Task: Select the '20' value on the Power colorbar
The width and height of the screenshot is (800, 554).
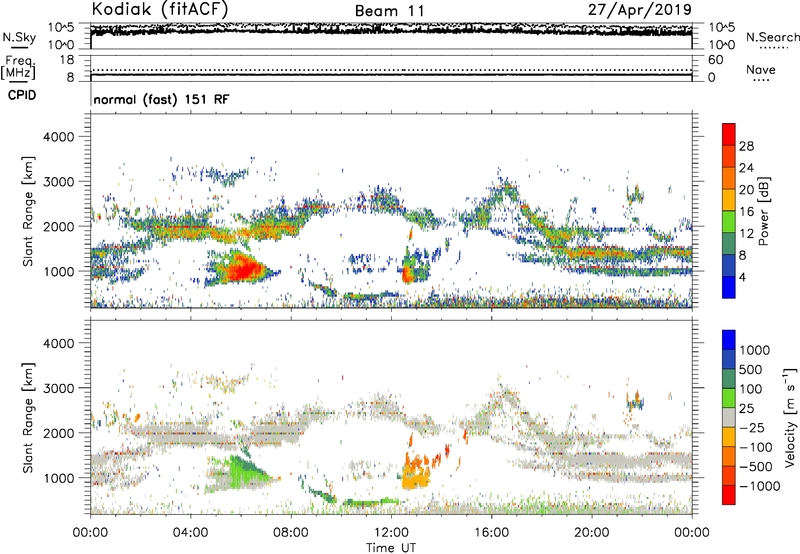Action: pos(746,190)
